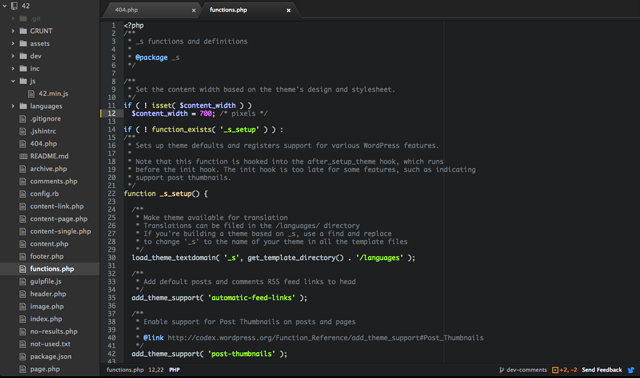
Task: Expand the GRUNT folder arrow
Action: [13, 31]
